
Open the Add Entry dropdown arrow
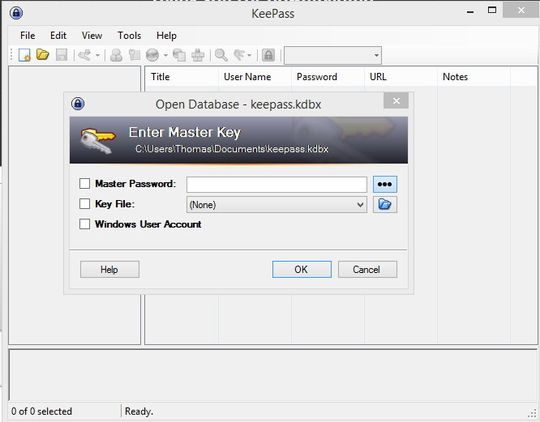pos(97,55)
